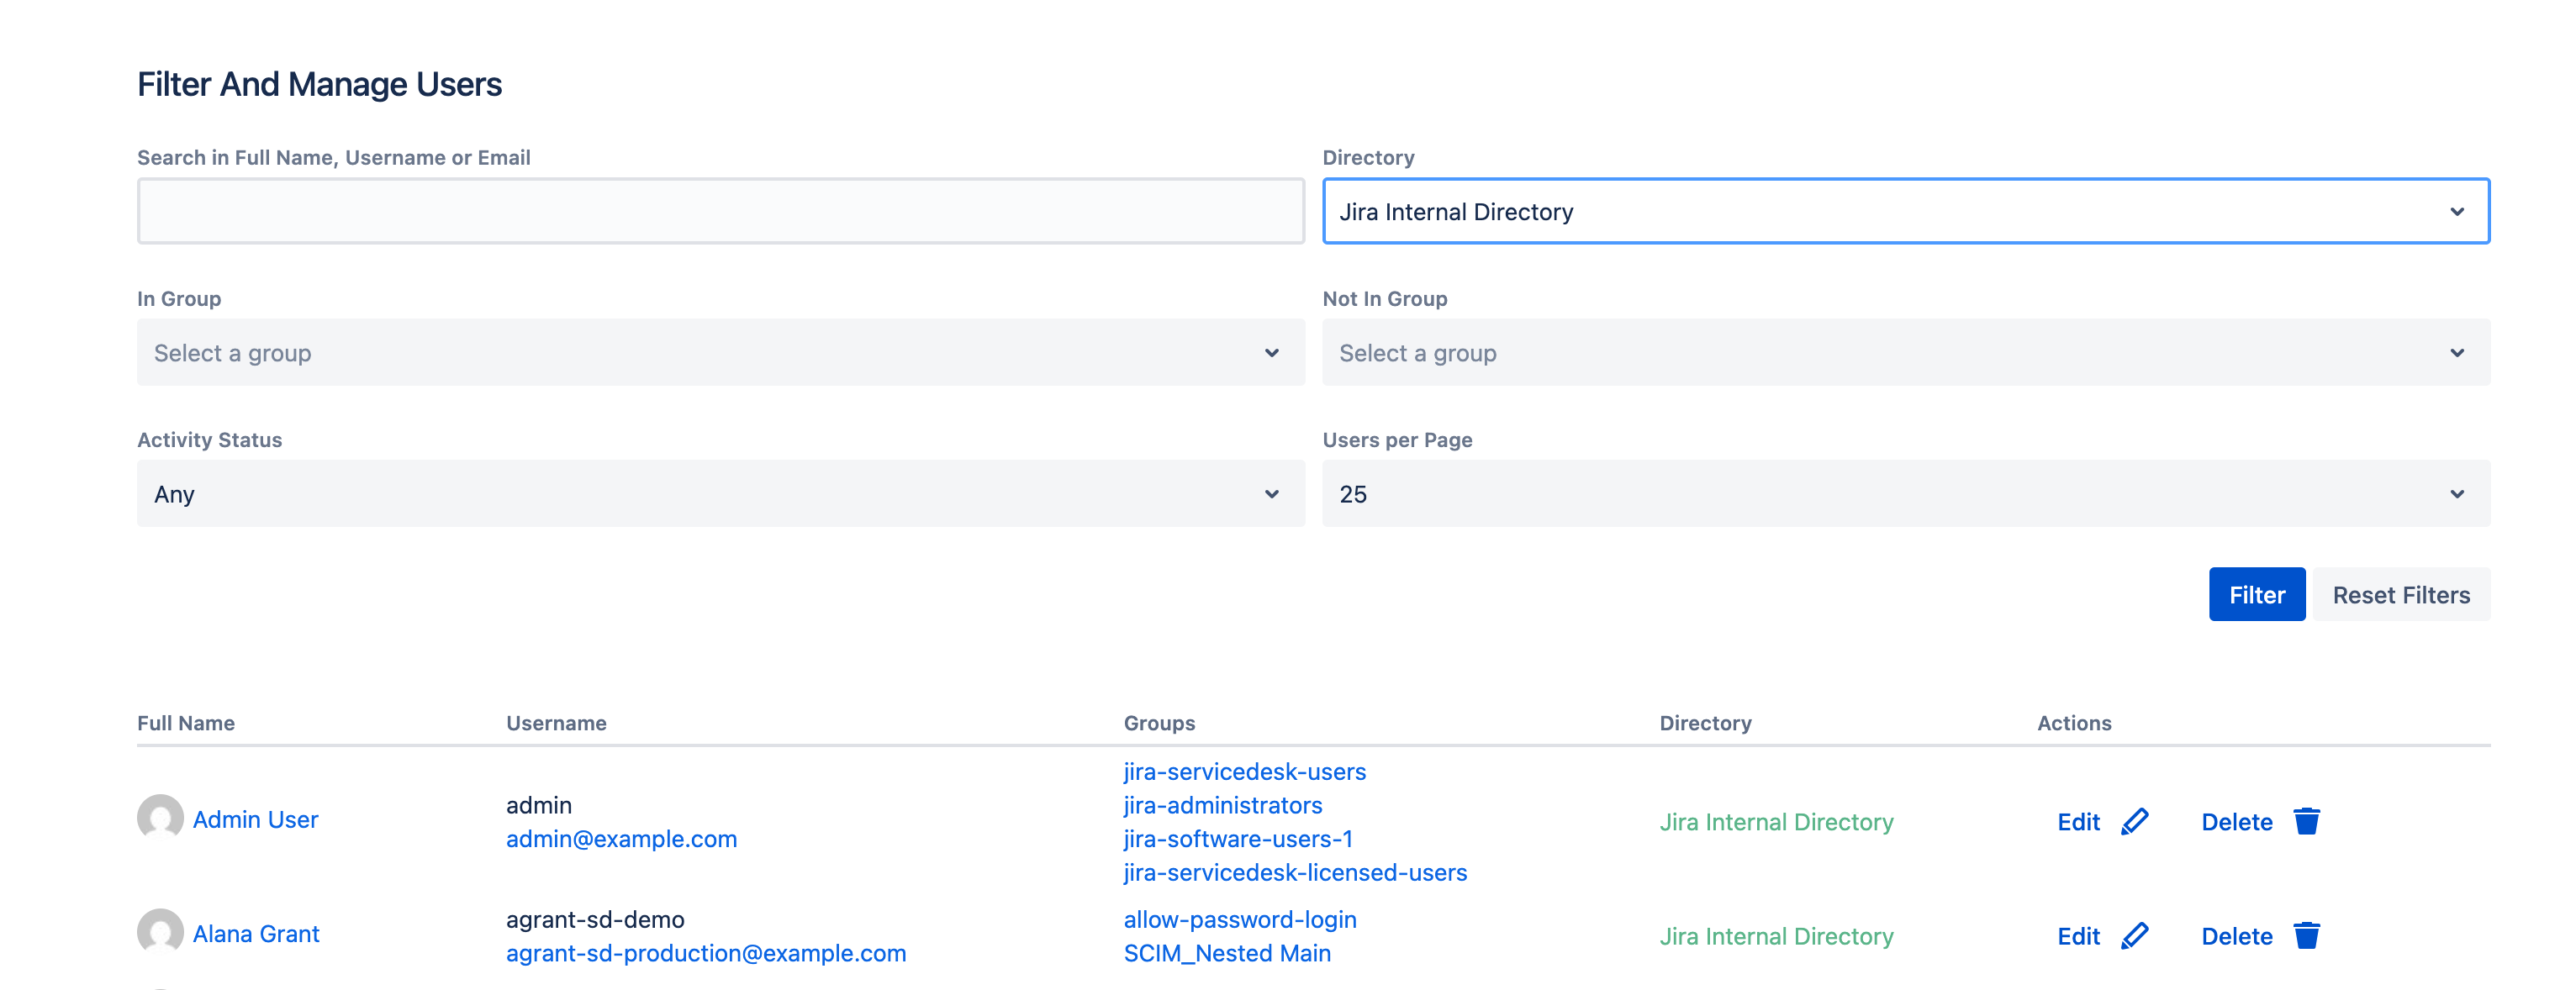Click the trash icon in Alana Grant row

(x=2306, y=935)
